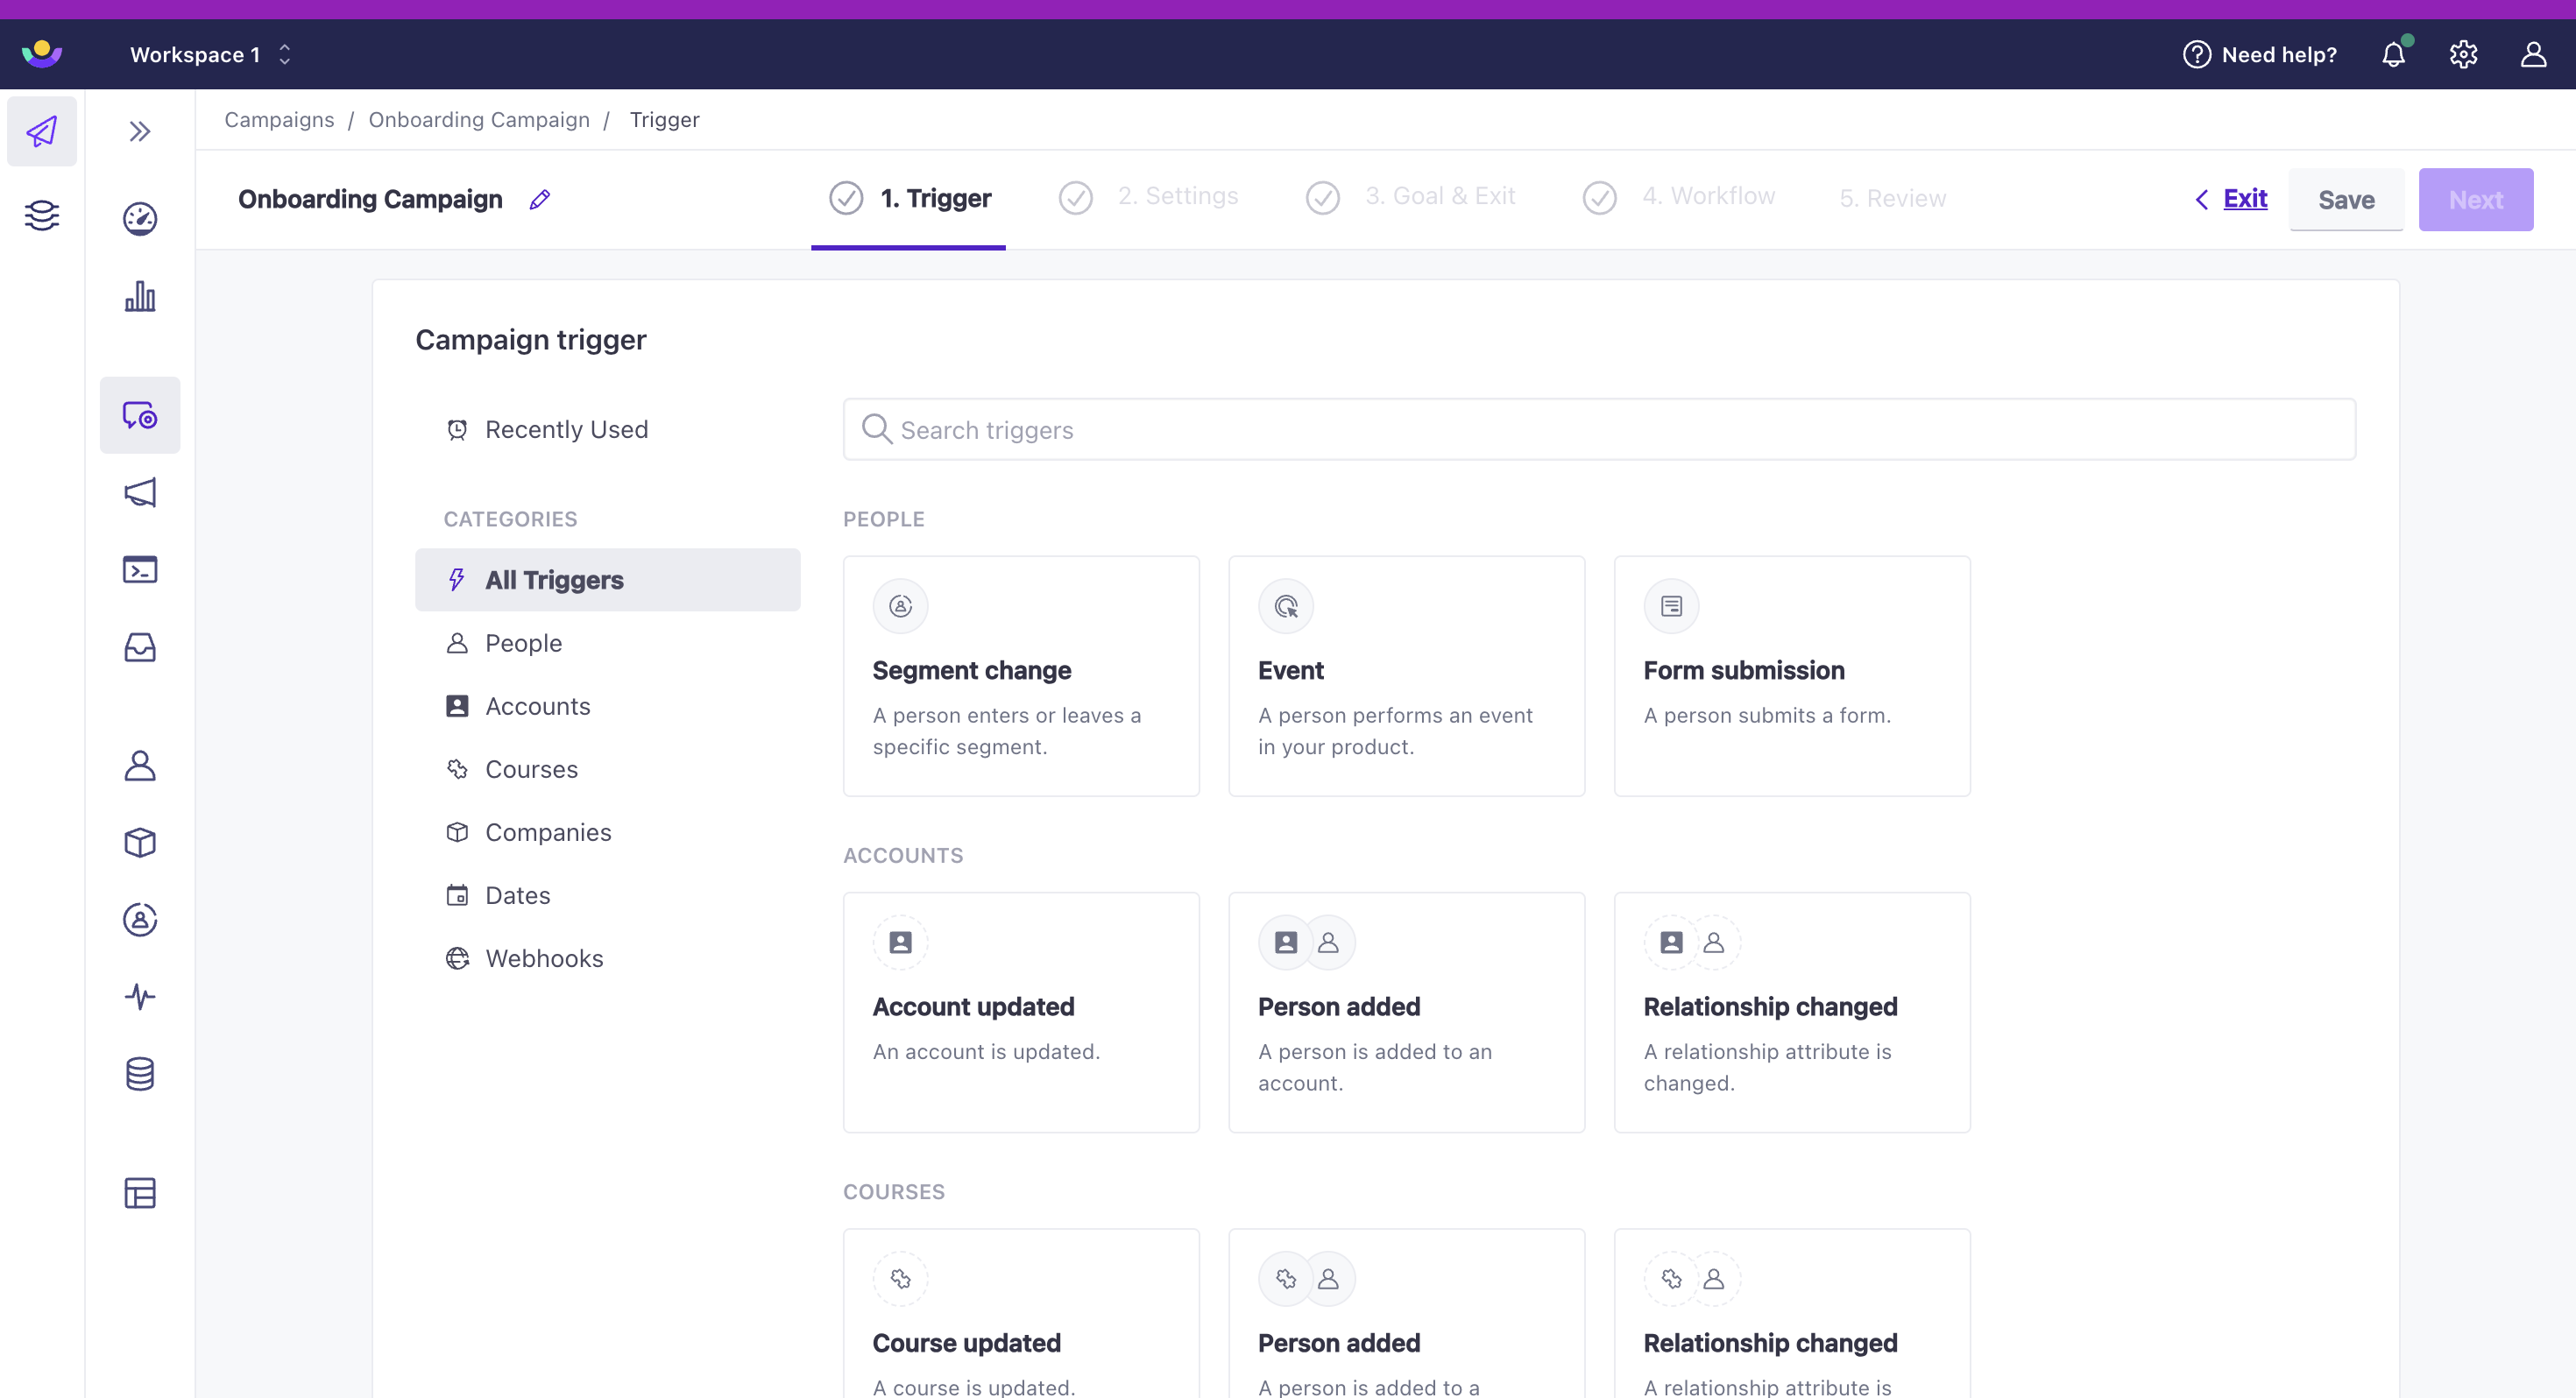Click the Save button
This screenshot has height=1398, width=2576.
(2346, 199)
